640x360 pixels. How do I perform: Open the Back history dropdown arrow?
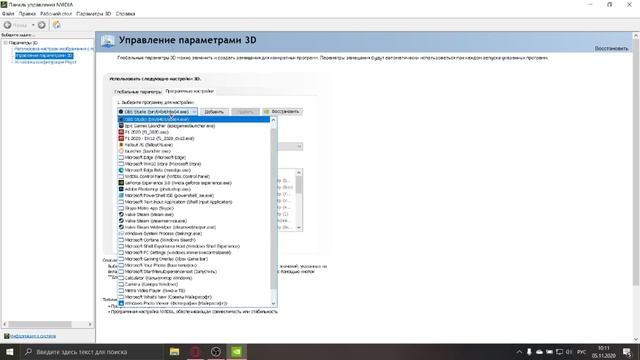[33, 25]
